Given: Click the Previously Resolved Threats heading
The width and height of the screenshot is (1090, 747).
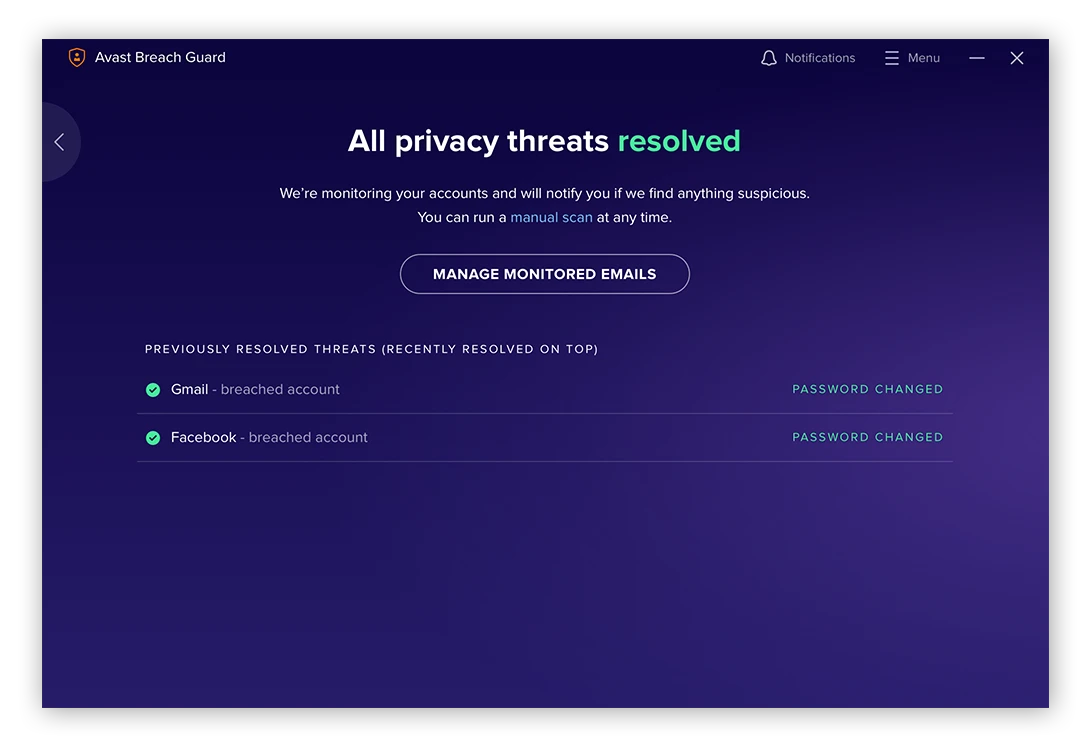Looking at the screenshot, I should coord(371,349).
